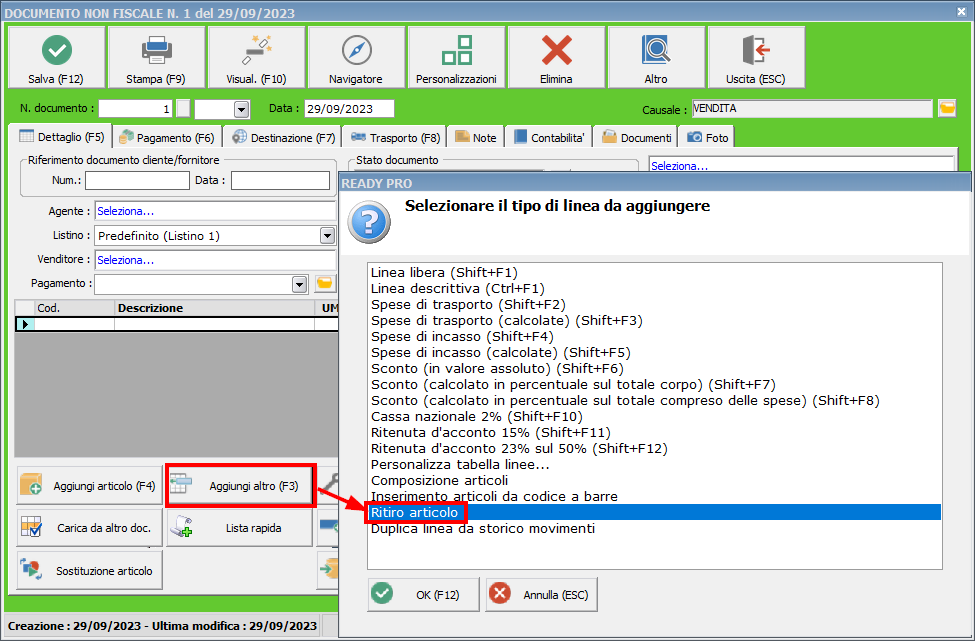Open the Trasporto (F8) tab
Viewport: 975px width, 641px height.
pyautogui.click(x=395, y=137)
